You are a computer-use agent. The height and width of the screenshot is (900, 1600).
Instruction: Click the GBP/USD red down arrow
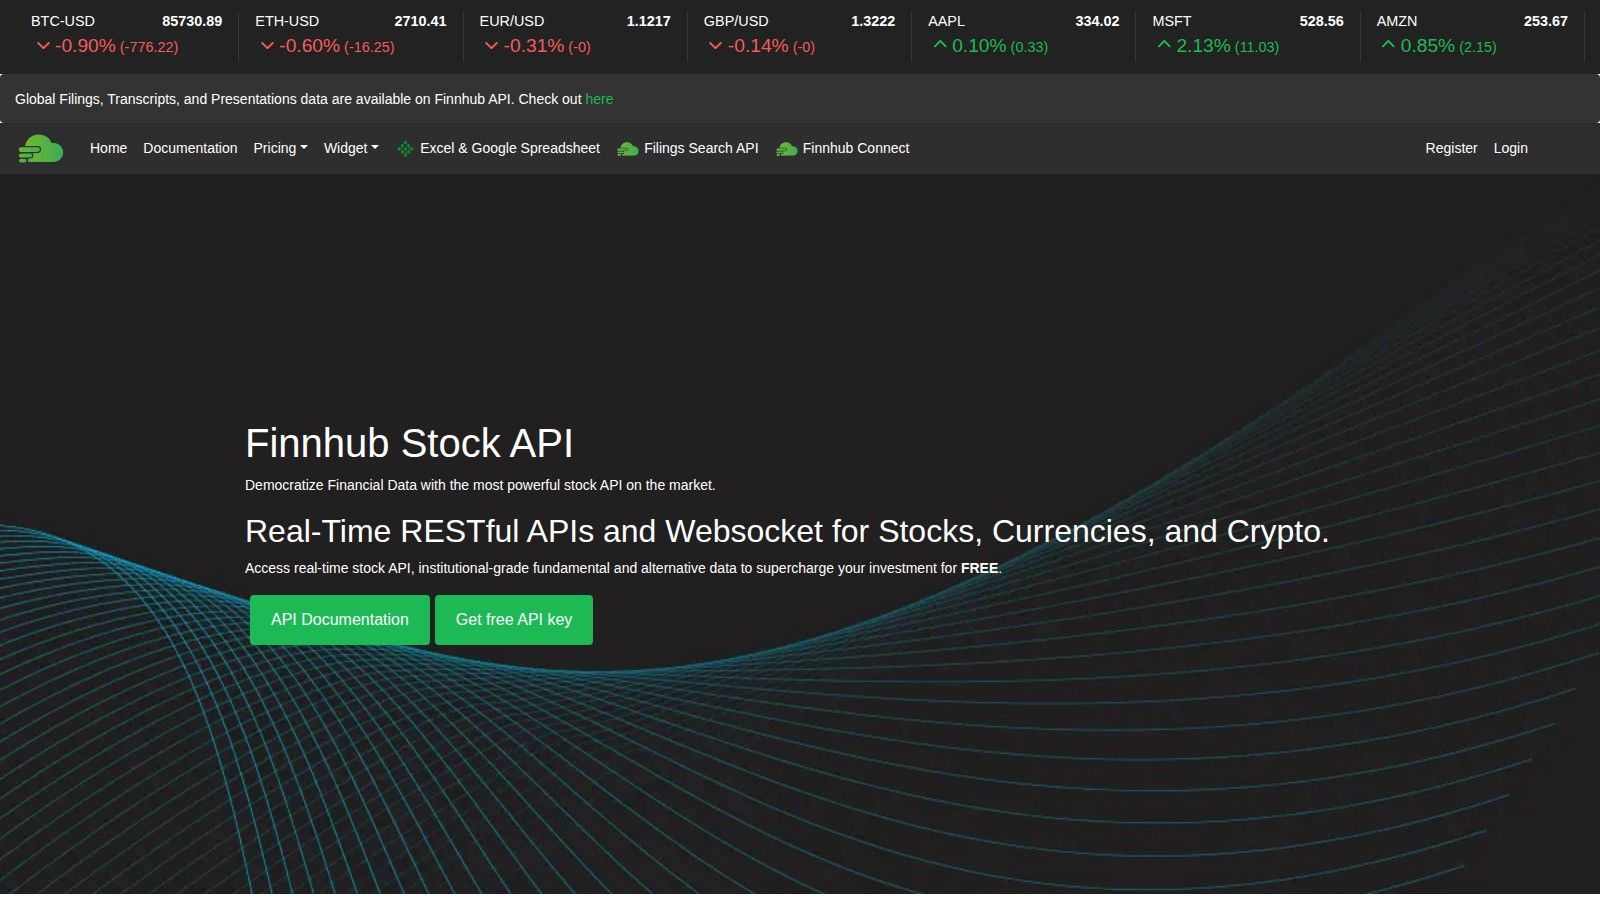715,46
